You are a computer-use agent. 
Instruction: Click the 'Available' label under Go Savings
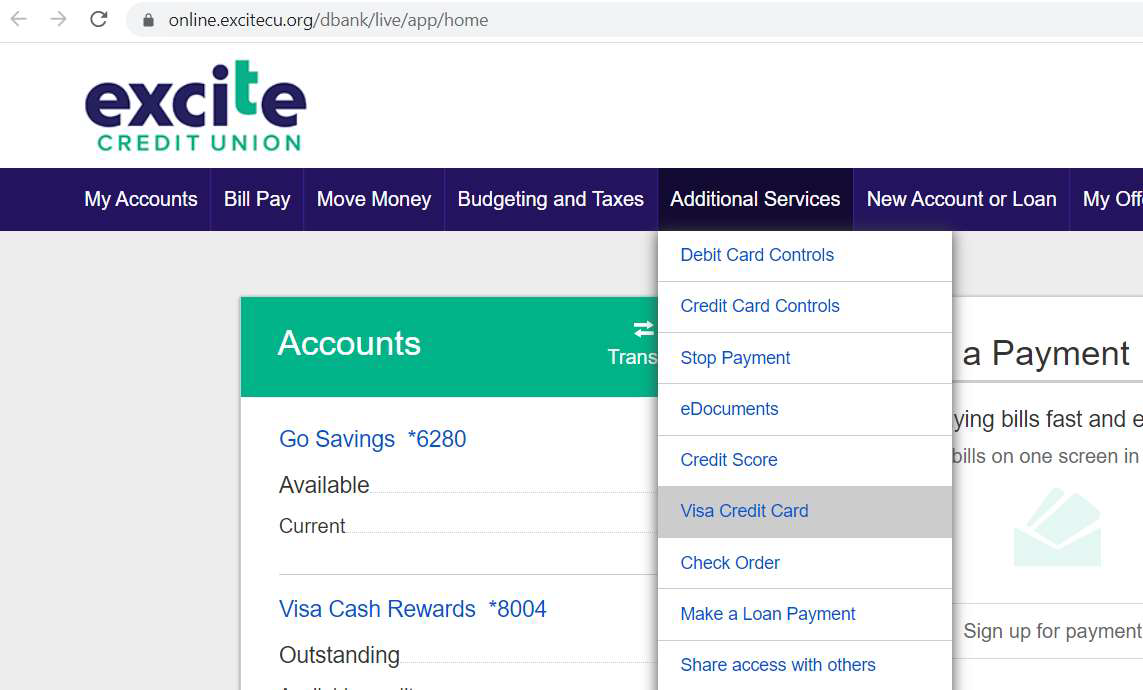click(x=324, y=485)
